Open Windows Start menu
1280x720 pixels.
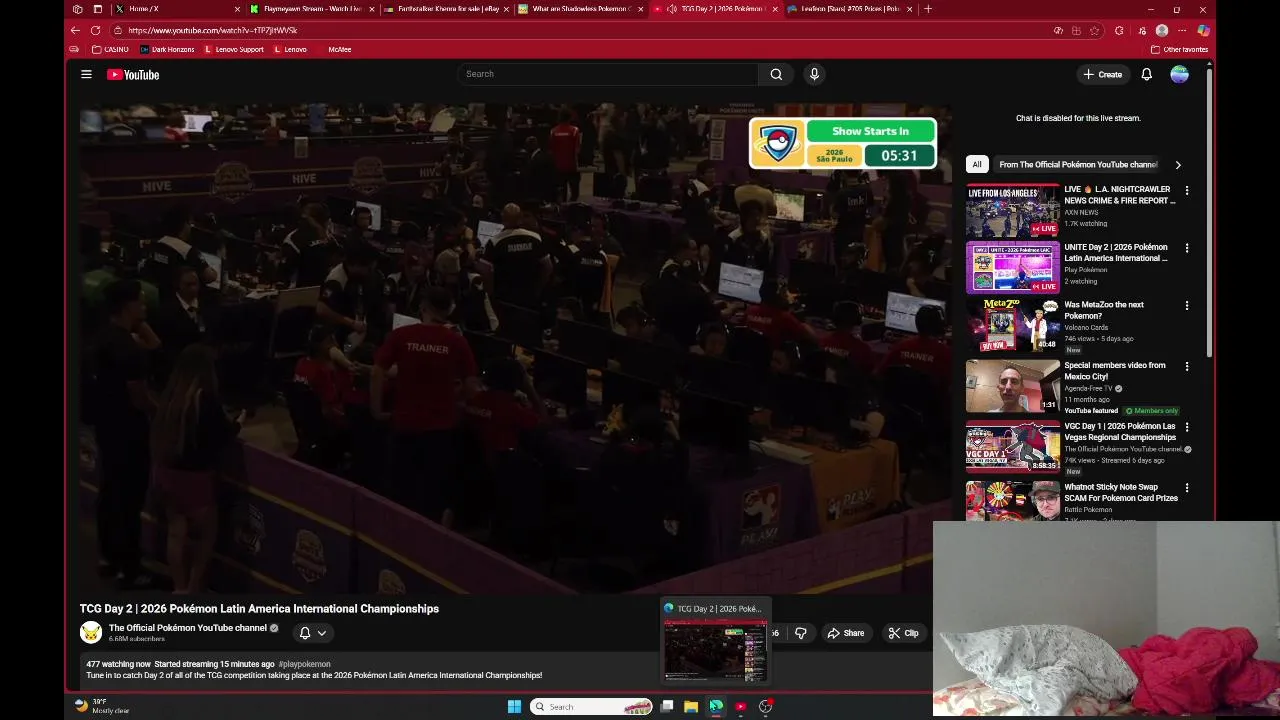pyautogui.click(x=514, y=707)
